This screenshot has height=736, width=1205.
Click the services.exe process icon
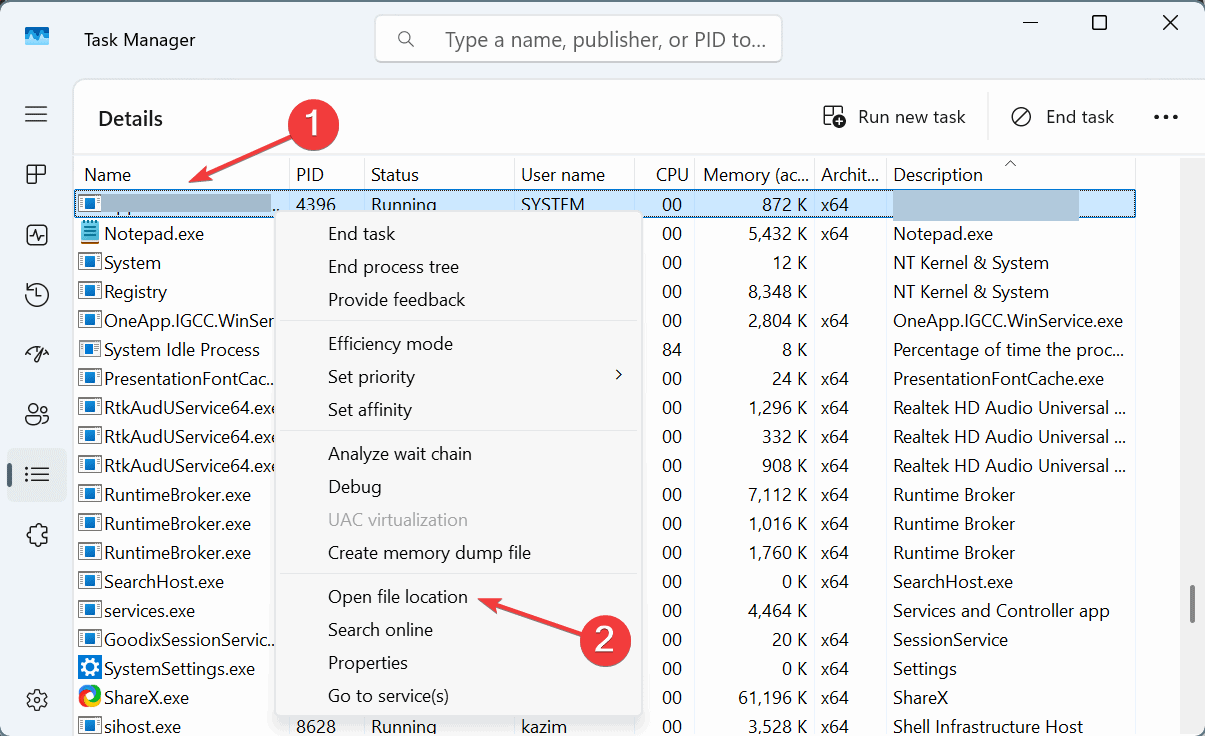click(x=90, y=610)
